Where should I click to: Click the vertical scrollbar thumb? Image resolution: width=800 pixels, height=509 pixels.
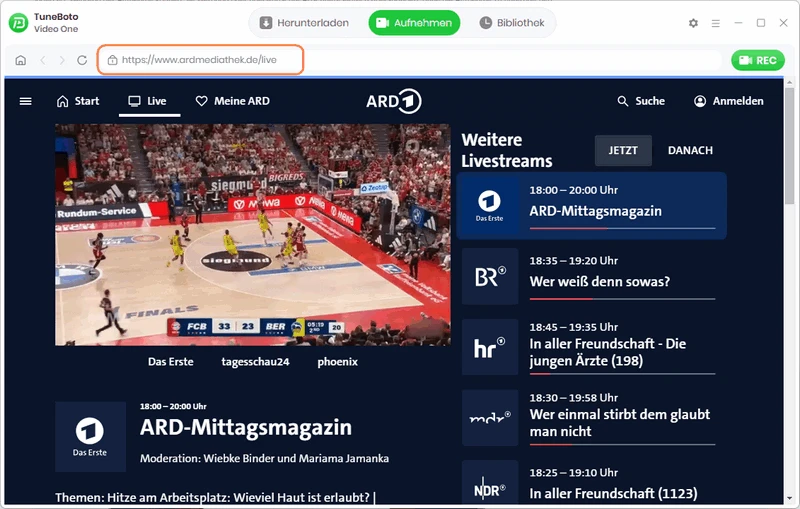tap(789, 145)
